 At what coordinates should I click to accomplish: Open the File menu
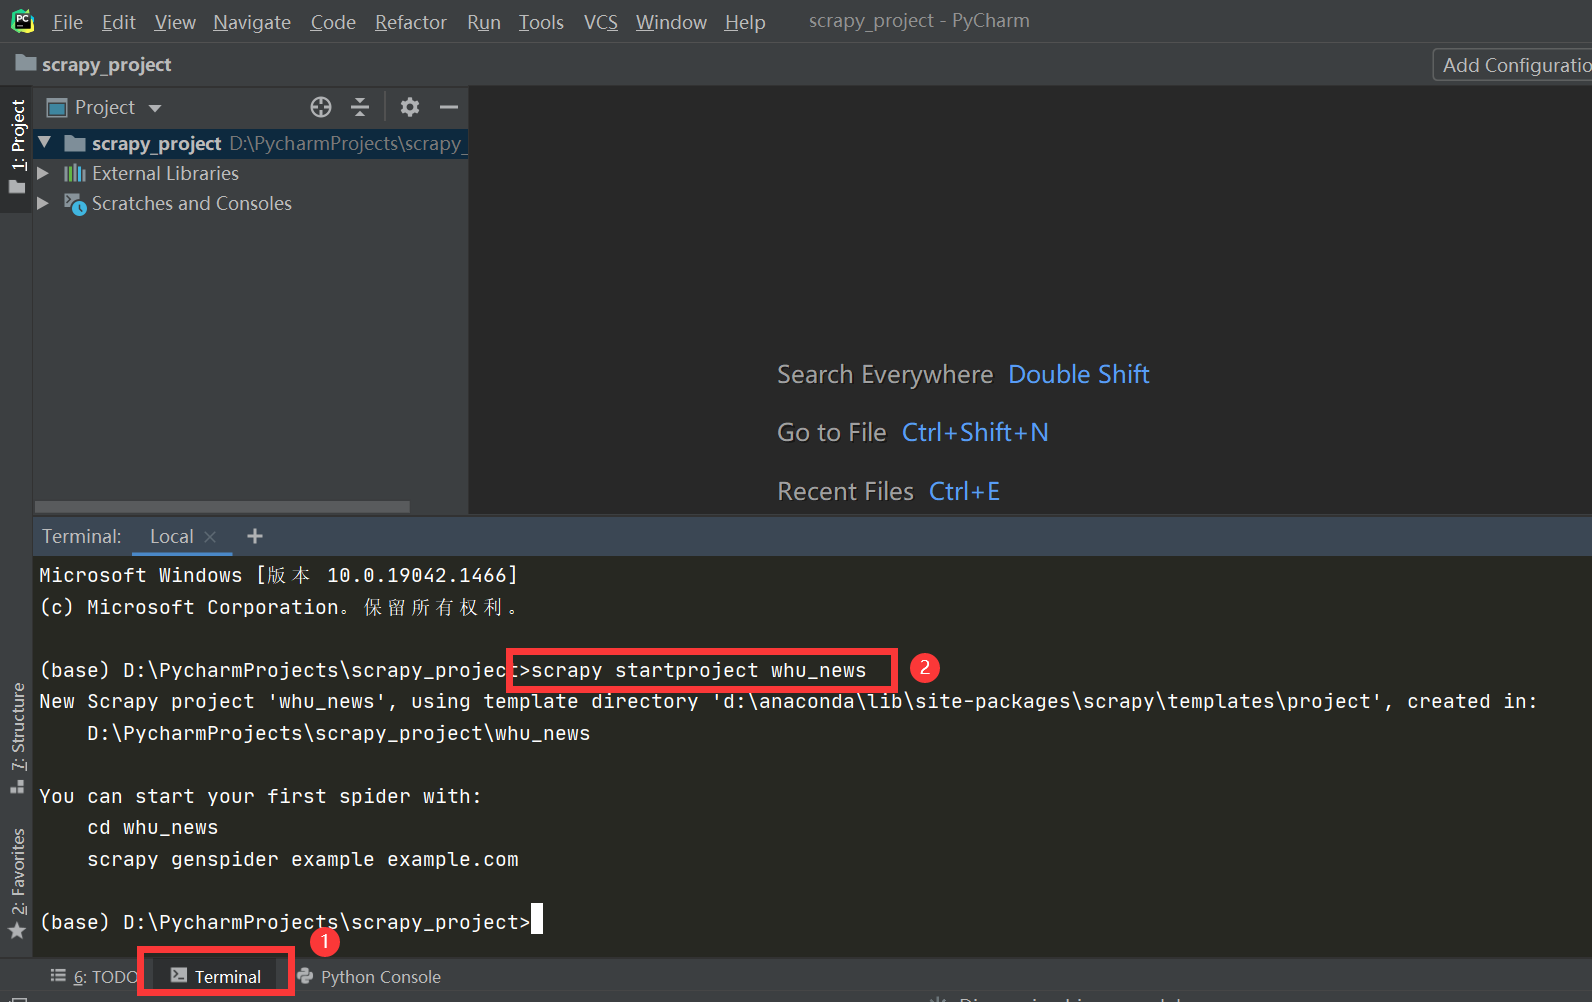click(67, 22)
